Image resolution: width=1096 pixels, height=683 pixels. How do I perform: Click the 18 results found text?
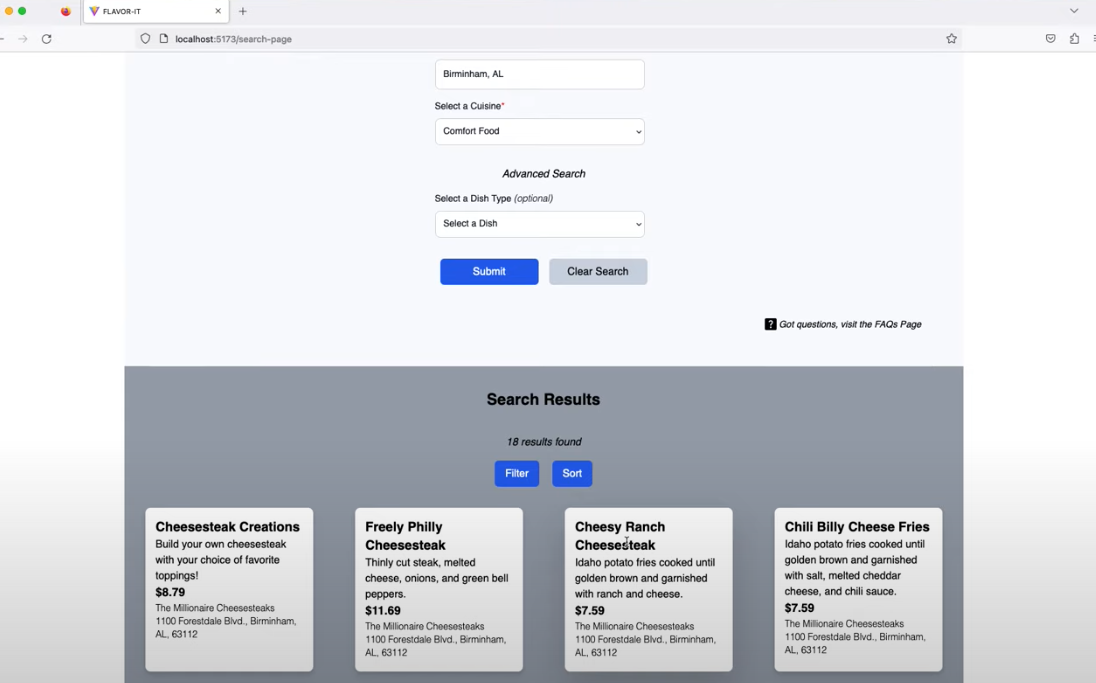pos(544,442)
